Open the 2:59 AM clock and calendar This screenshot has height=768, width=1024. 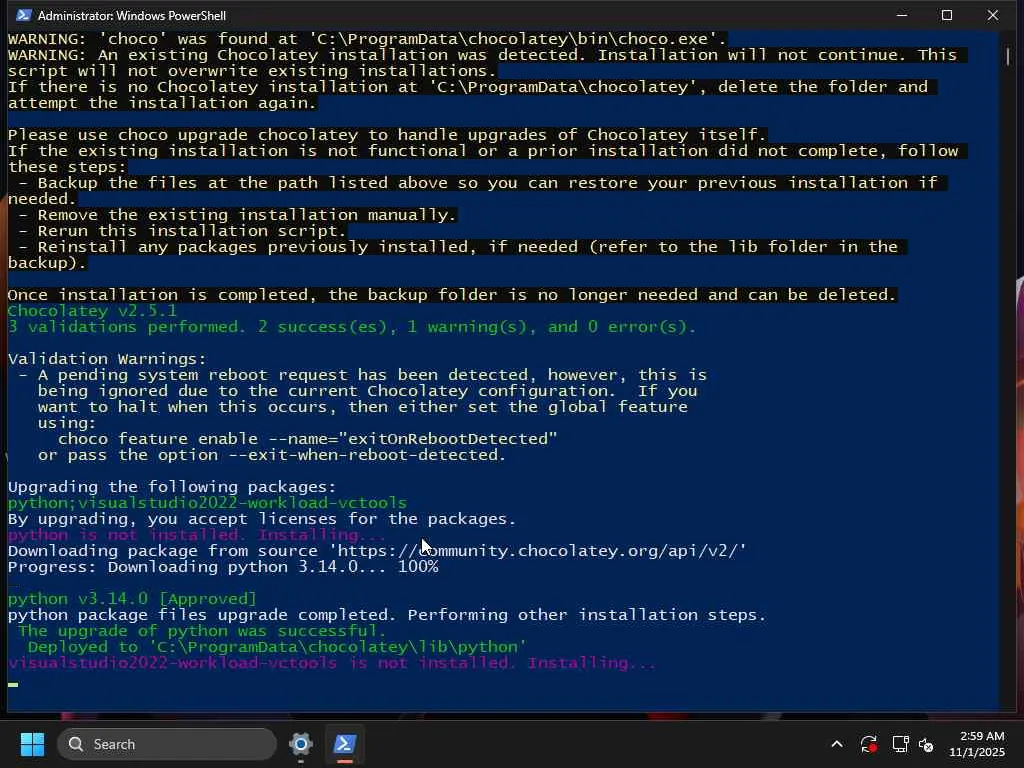tap(977, 744)
